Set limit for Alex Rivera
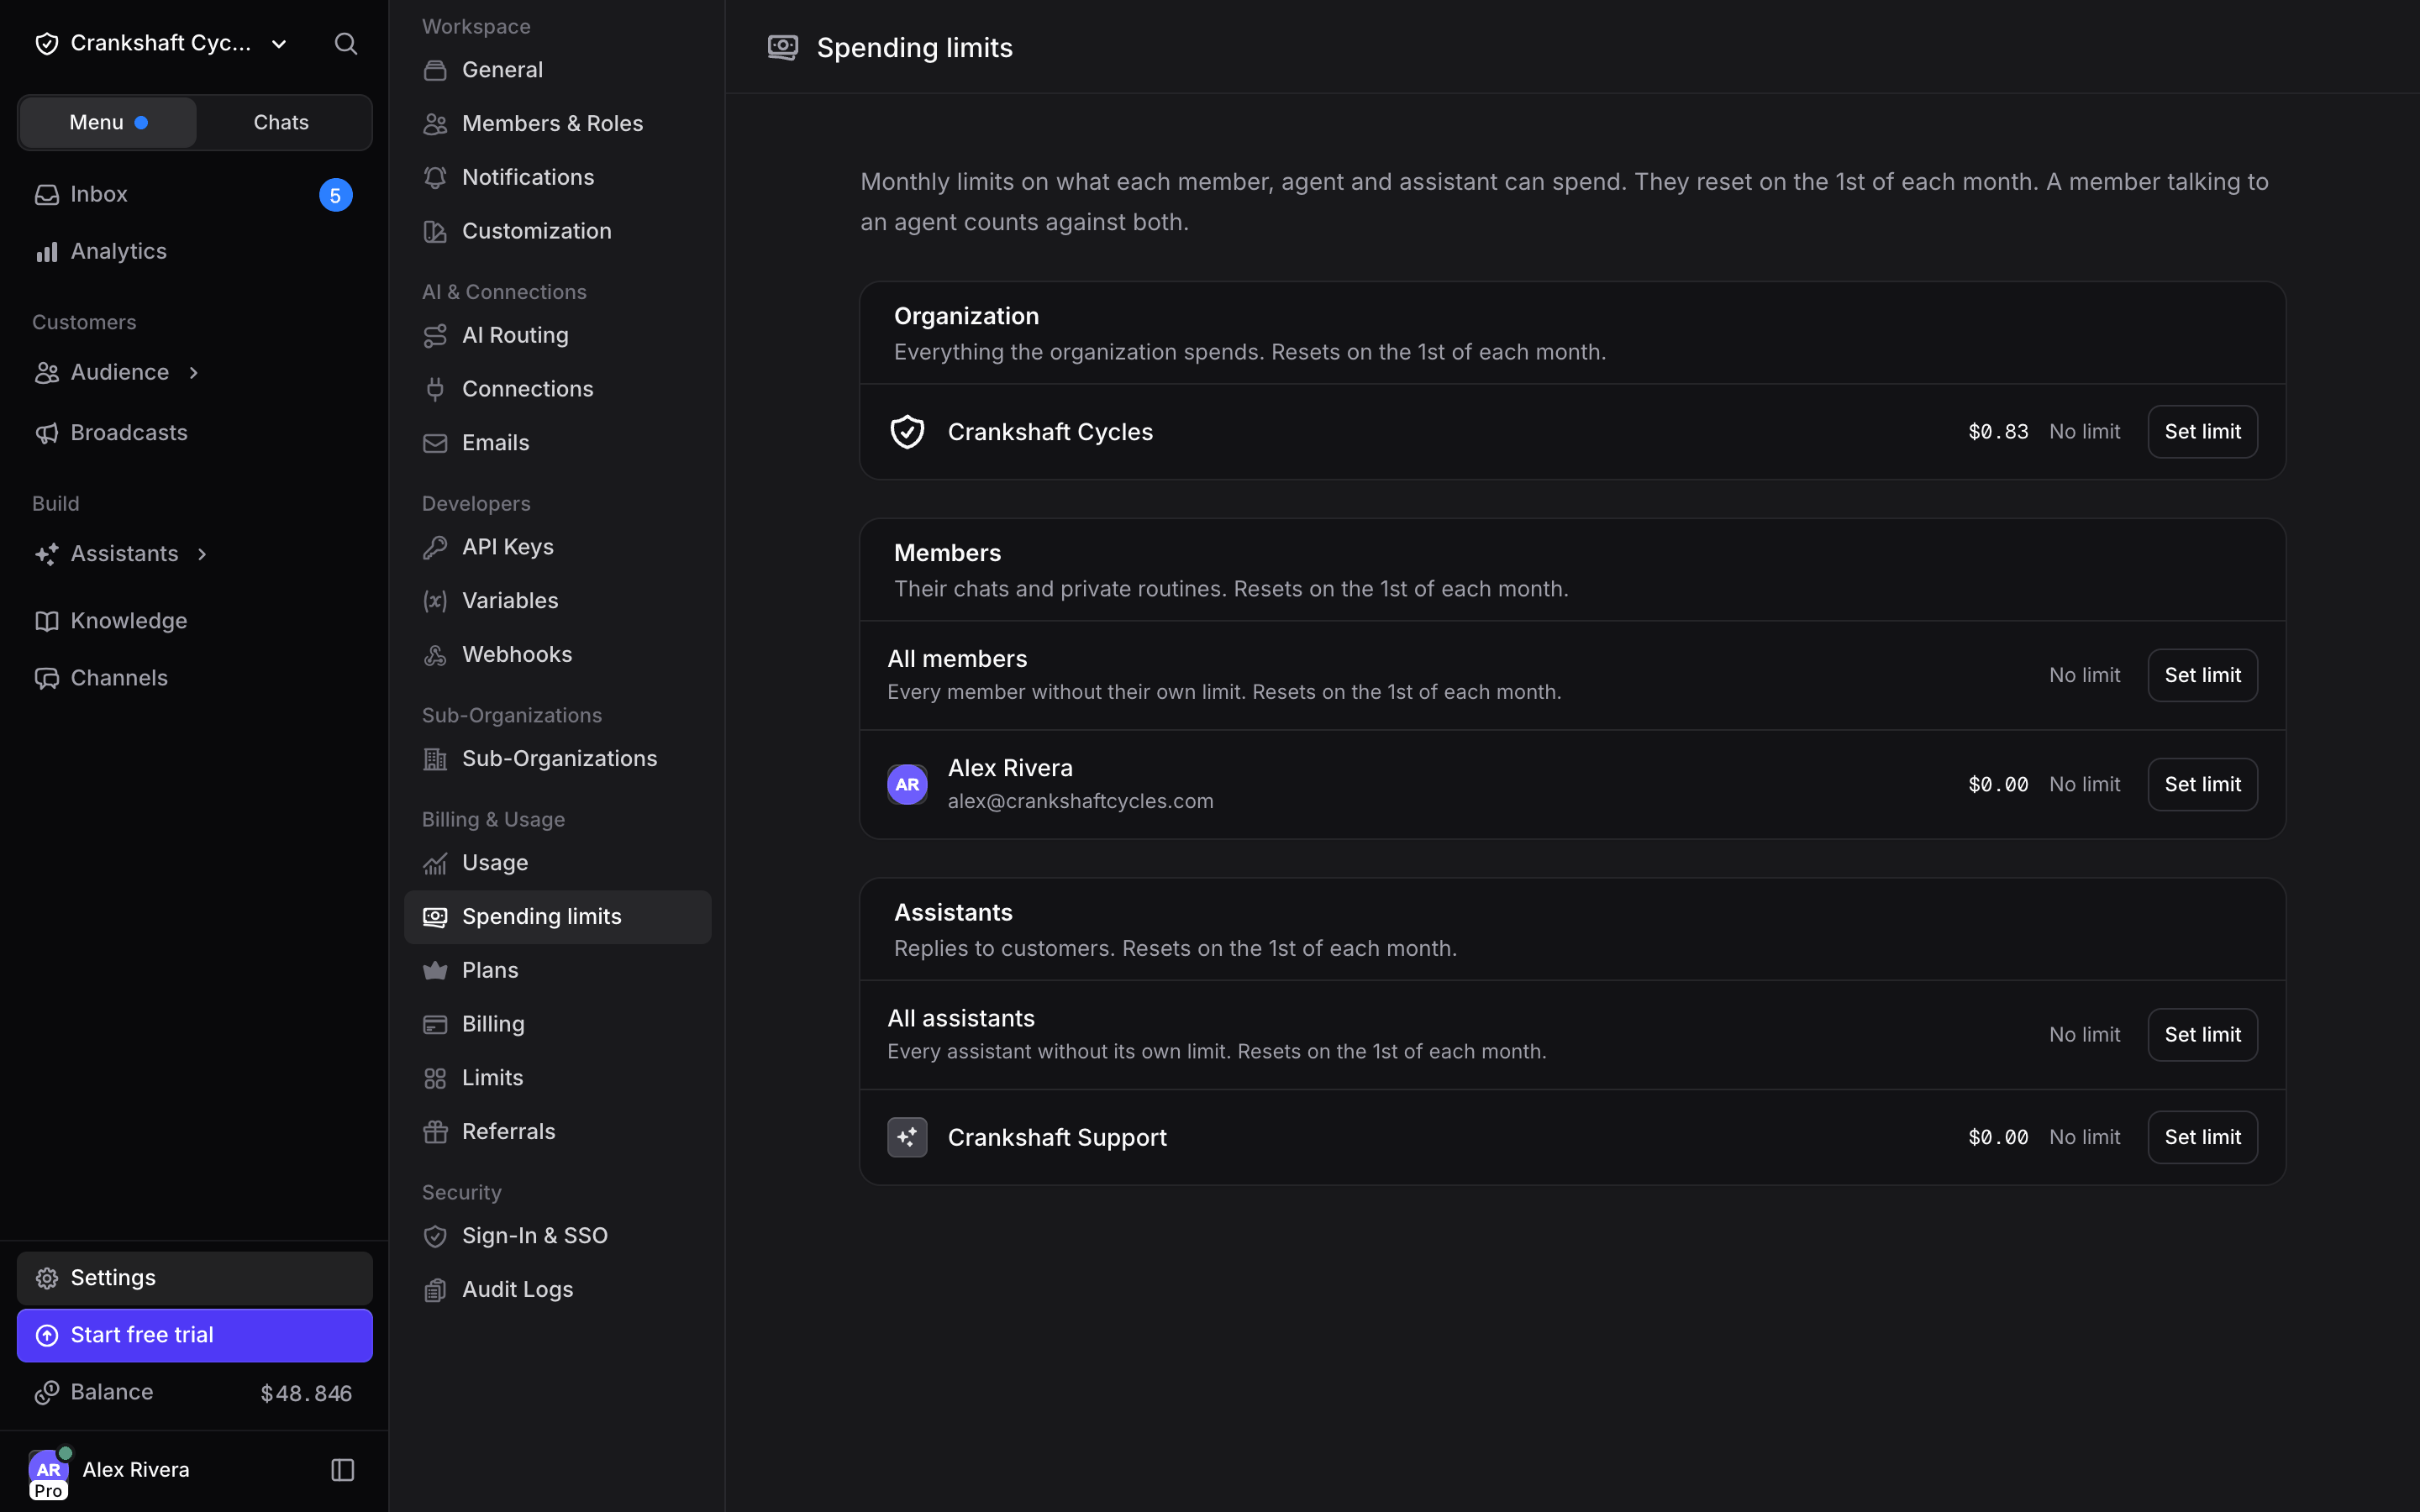 2202,784
